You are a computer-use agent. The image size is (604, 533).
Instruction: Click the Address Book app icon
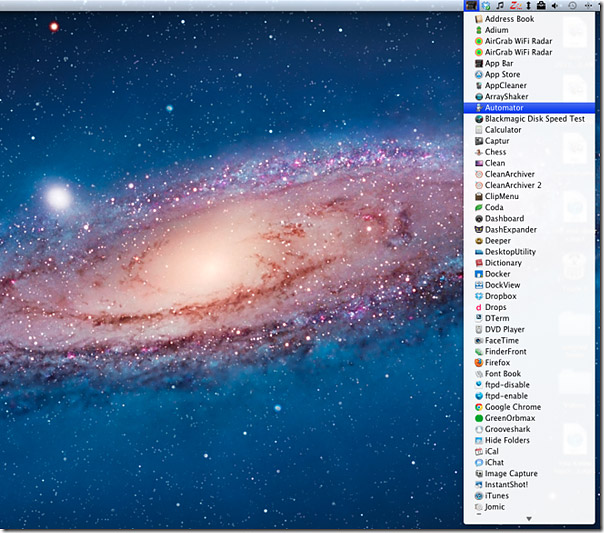(479, 19)
